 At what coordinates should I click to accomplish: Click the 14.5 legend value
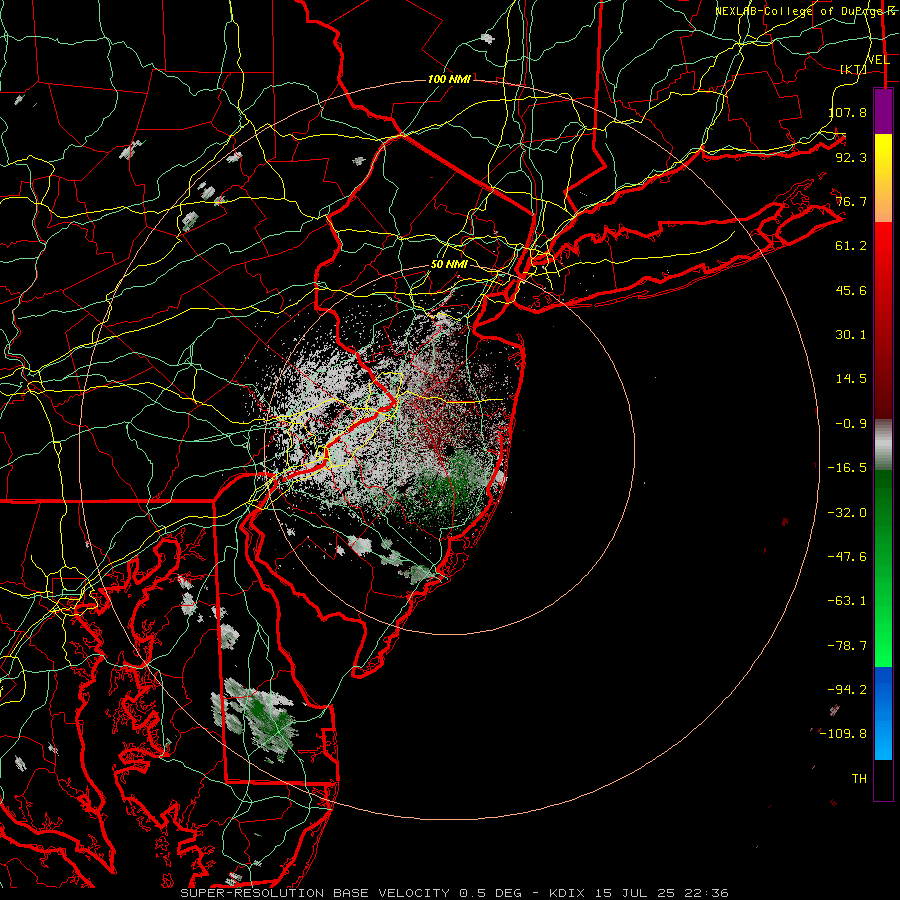[x=851, y=379]
